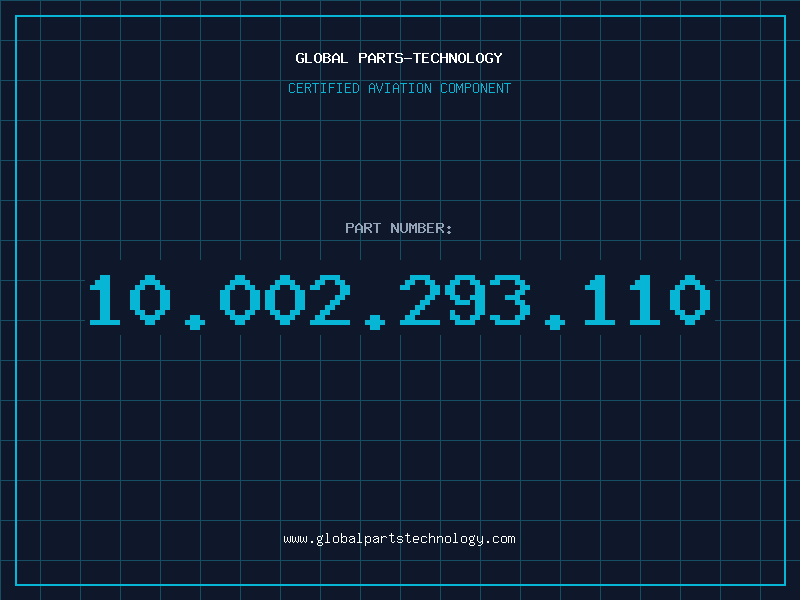Select the final "110" segment of part number
This screenshot has height=600, width=800.
click(x=647, y=300)
